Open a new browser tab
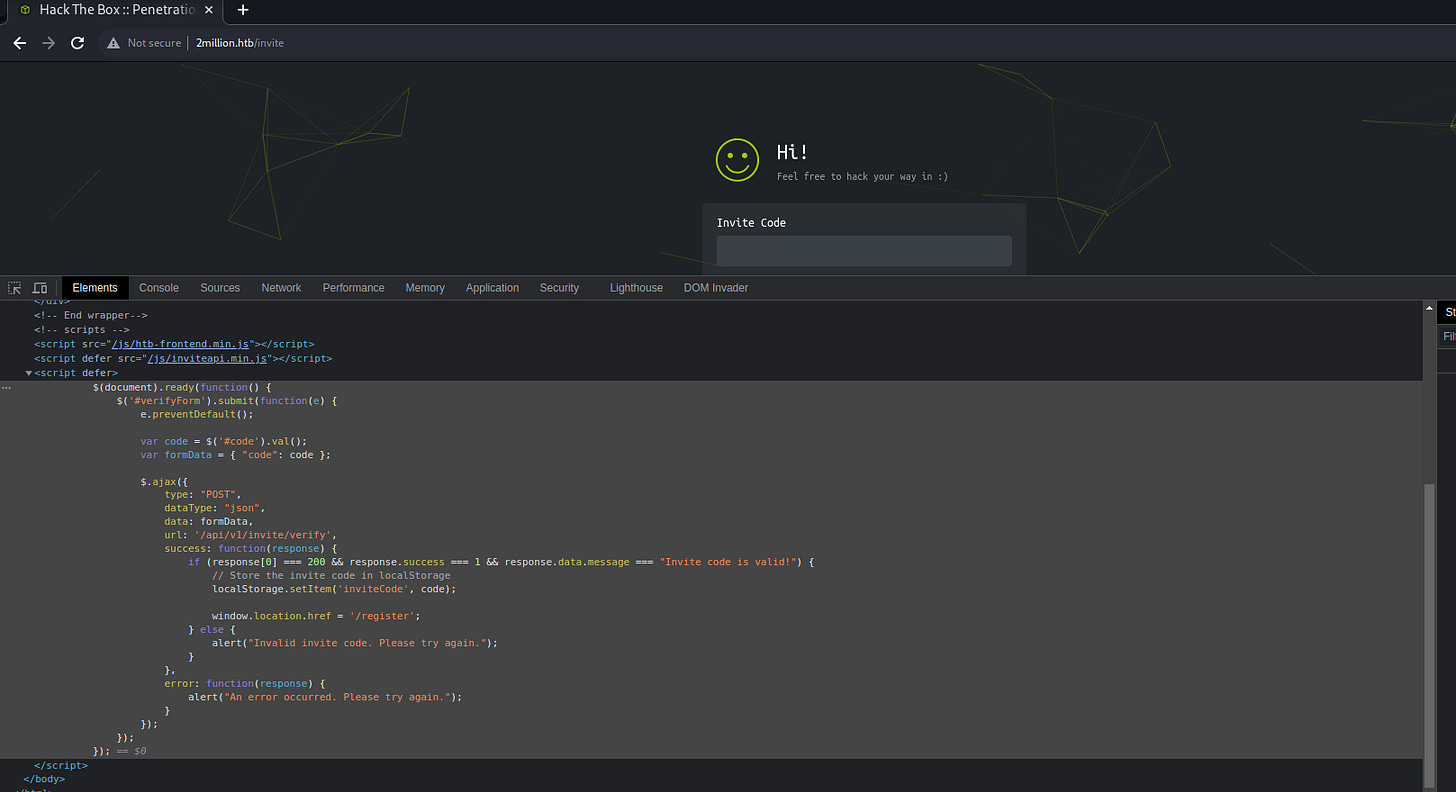The width and height of the screenshot is (1456, 792). click(242, 10)
